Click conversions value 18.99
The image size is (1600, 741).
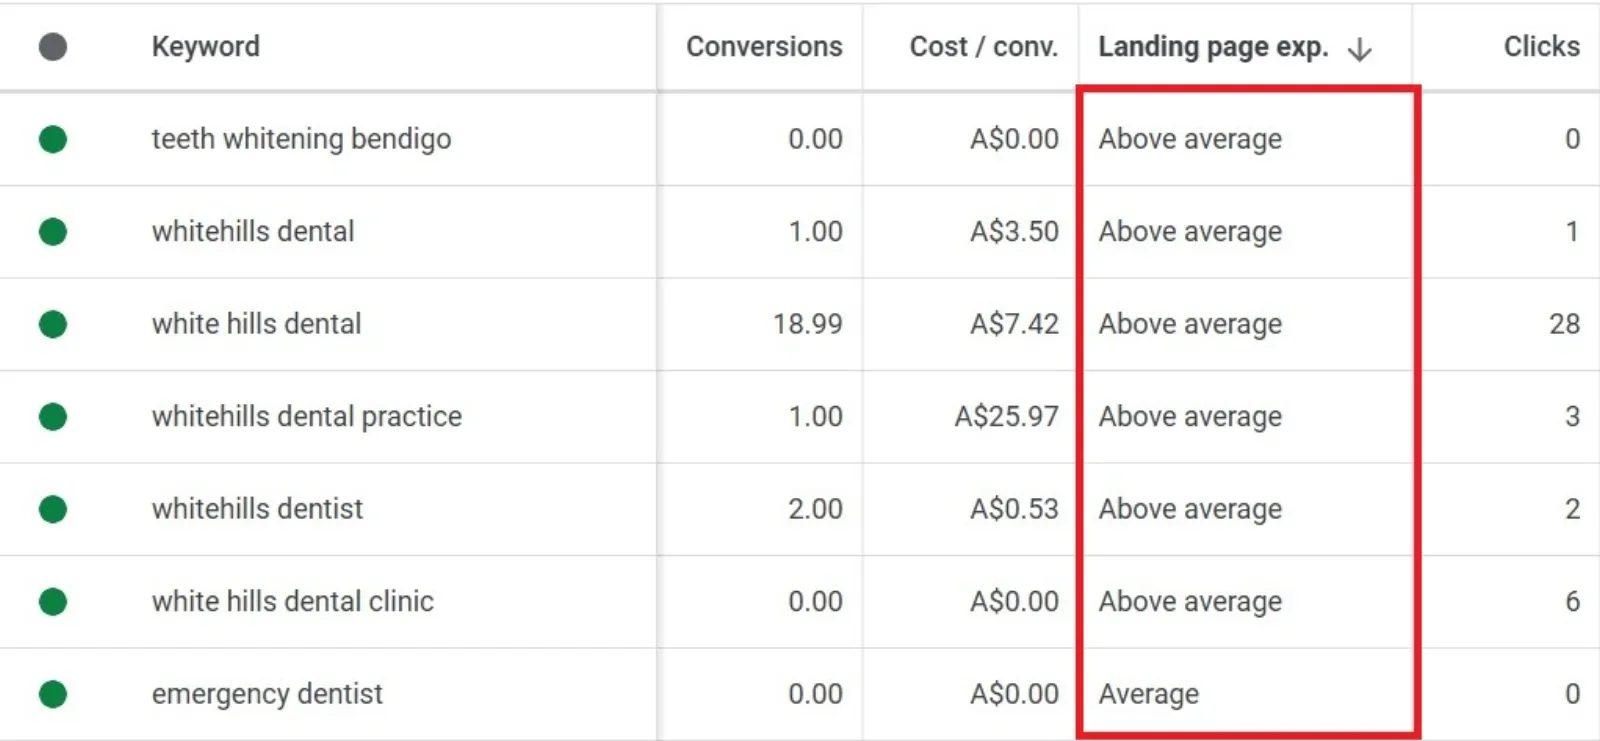click(808, 324)
